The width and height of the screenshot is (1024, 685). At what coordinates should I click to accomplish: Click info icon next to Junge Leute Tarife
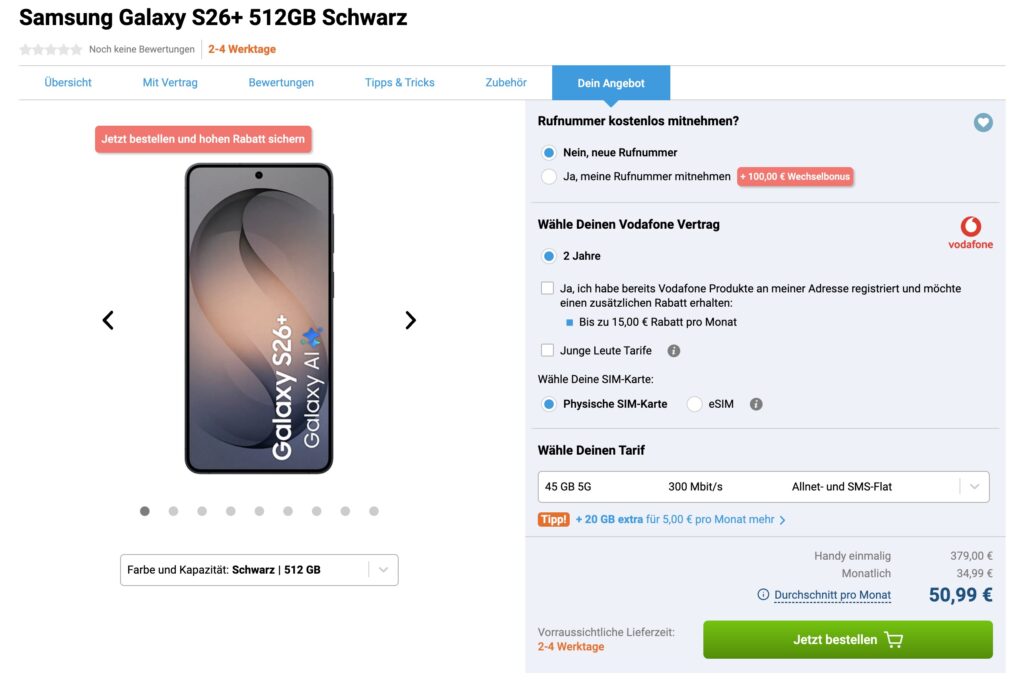click(674, 351)
